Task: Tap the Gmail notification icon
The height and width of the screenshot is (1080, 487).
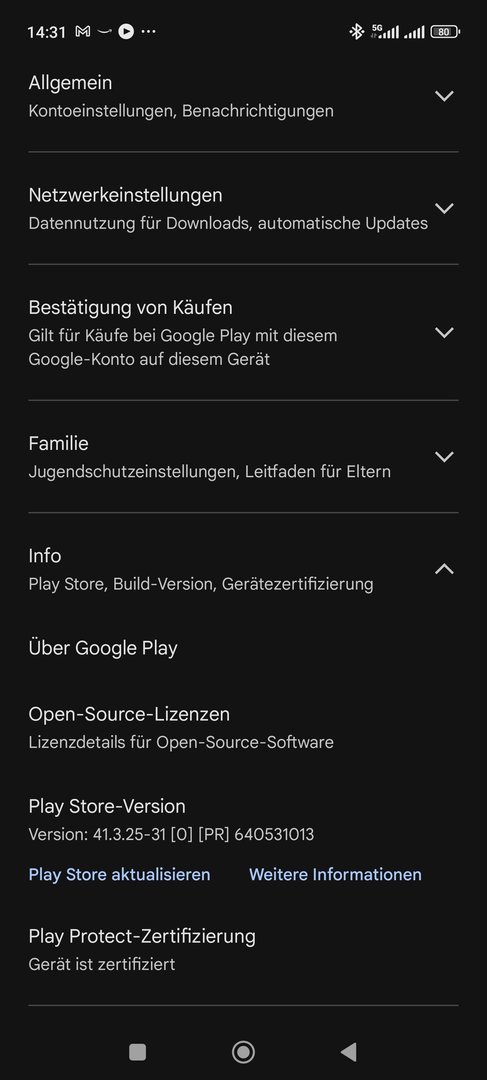Action: coord(83,32)
